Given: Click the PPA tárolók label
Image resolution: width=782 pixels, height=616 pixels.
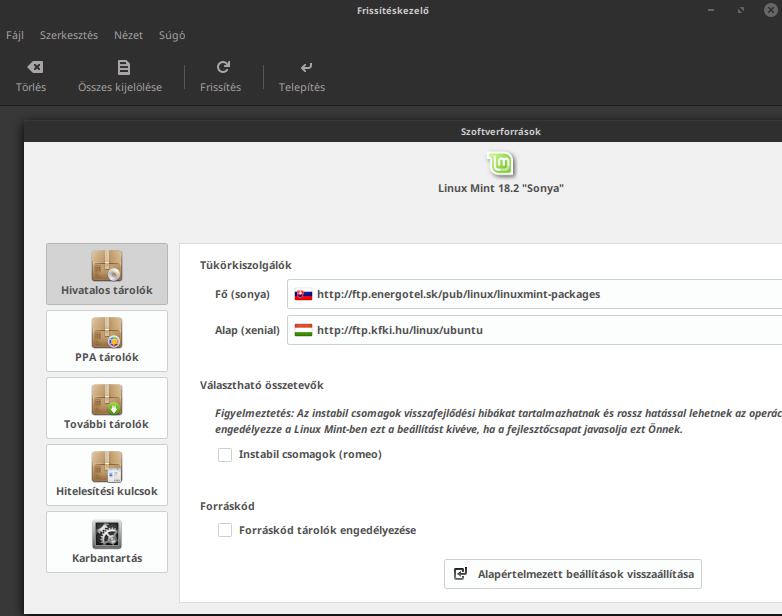Looking at the screenshot, I should point(107,357).
